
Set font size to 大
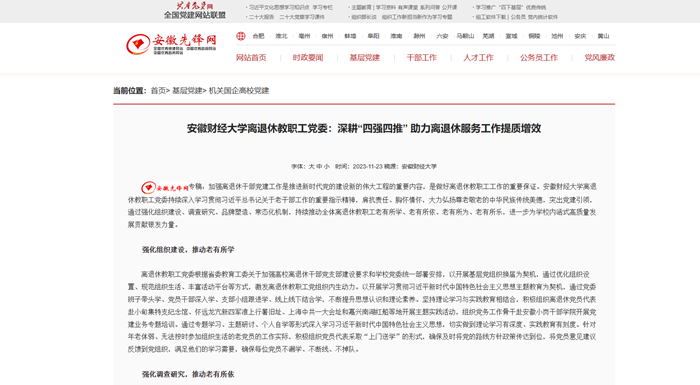click(x=312, y=167)
